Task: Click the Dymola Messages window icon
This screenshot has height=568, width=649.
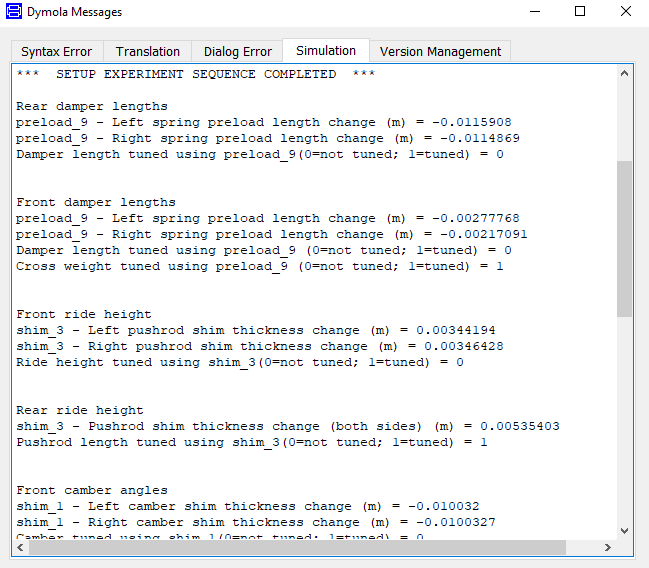Action: click(14, 11)
